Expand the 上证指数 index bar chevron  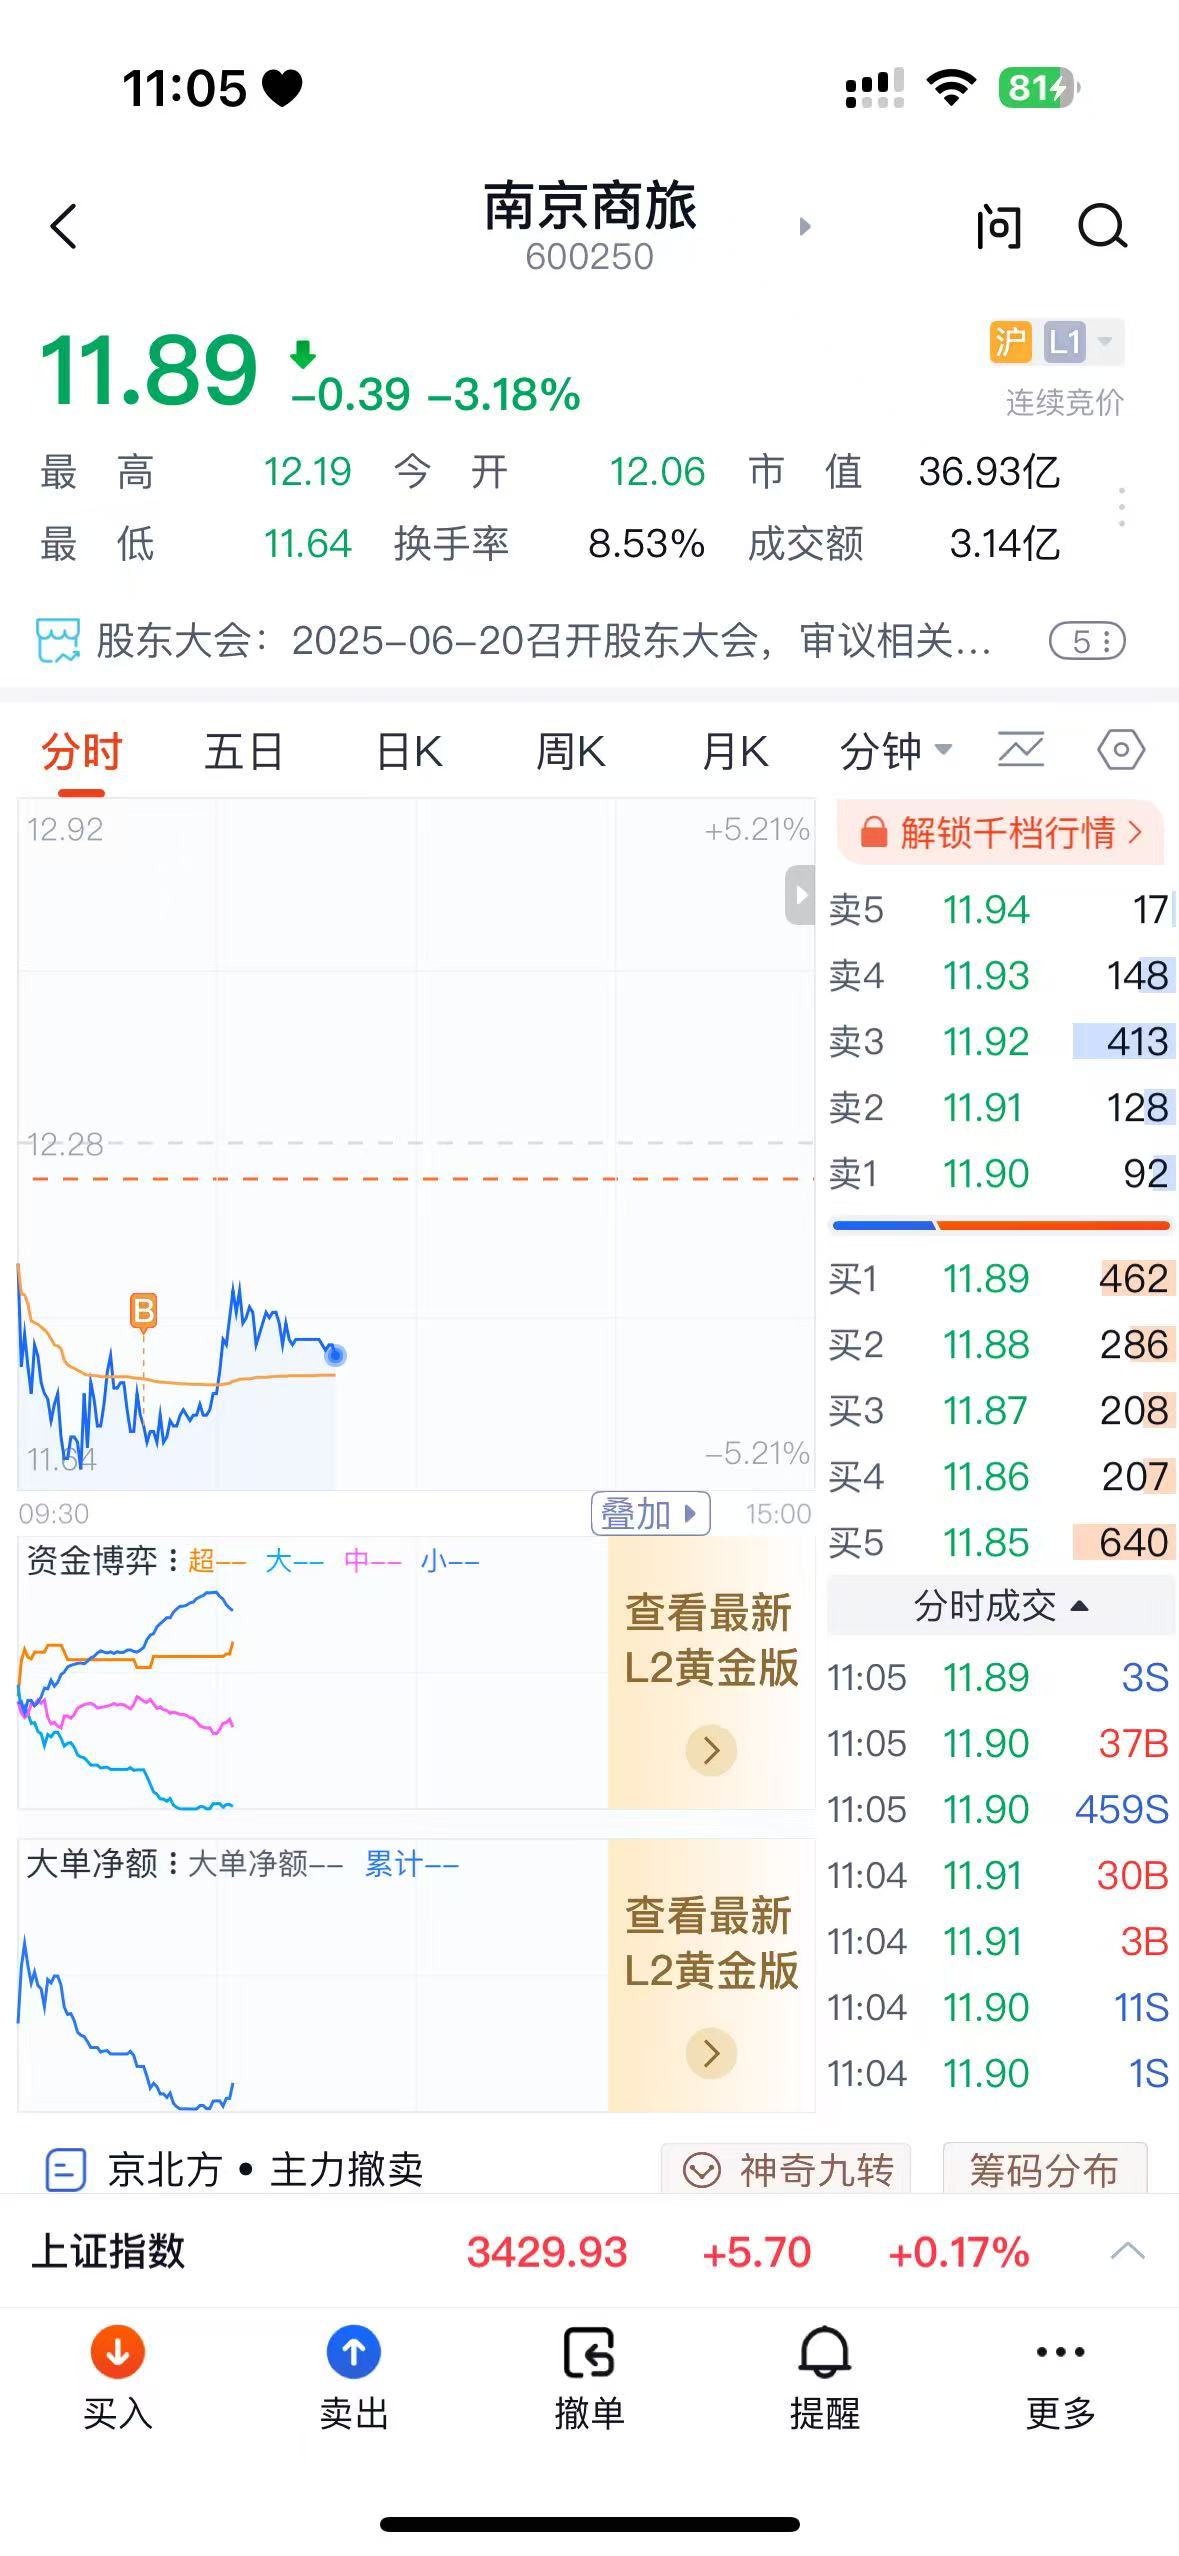[1127, 2252]
